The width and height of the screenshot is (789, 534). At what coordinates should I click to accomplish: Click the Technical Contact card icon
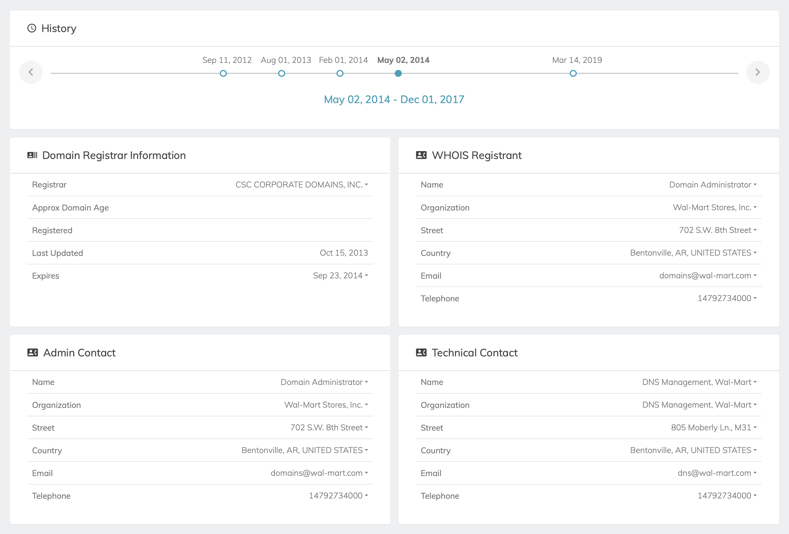pos(421,352)
